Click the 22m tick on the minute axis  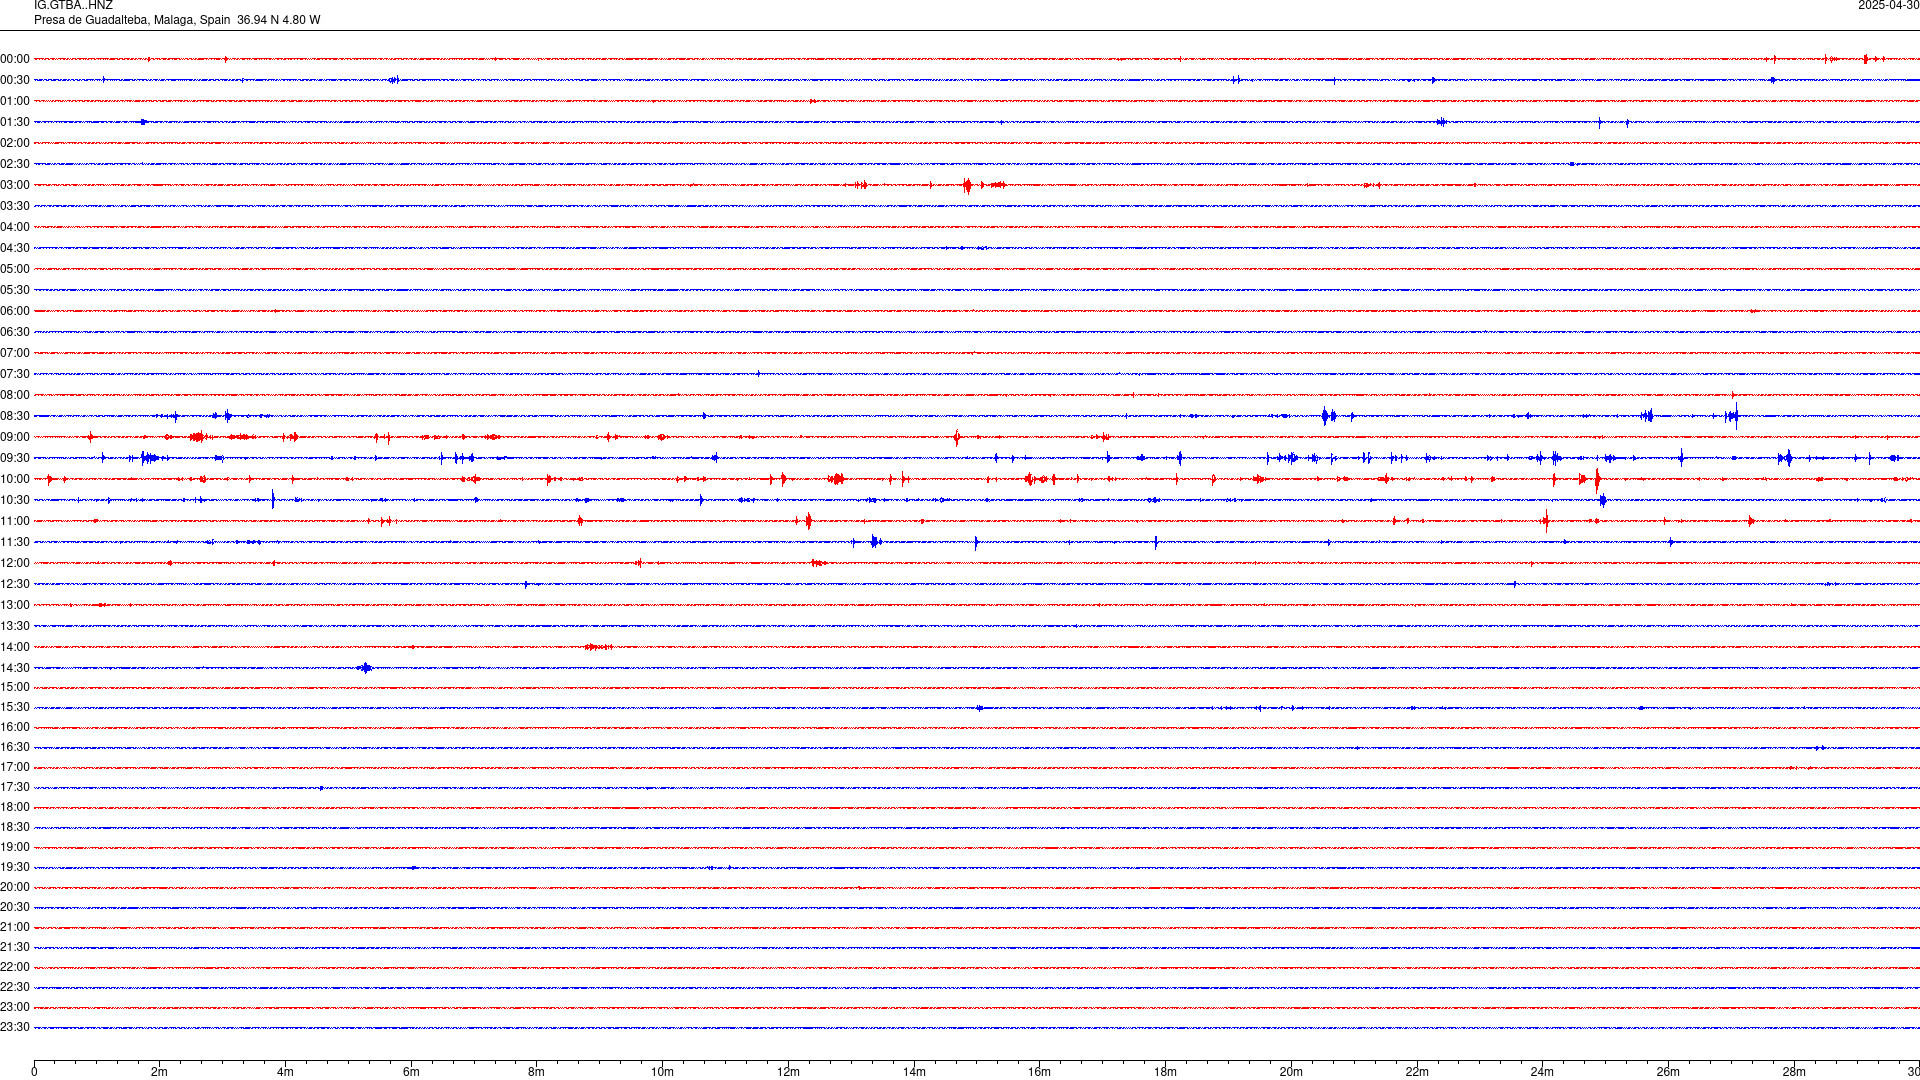click(x=1417, y=1072)
